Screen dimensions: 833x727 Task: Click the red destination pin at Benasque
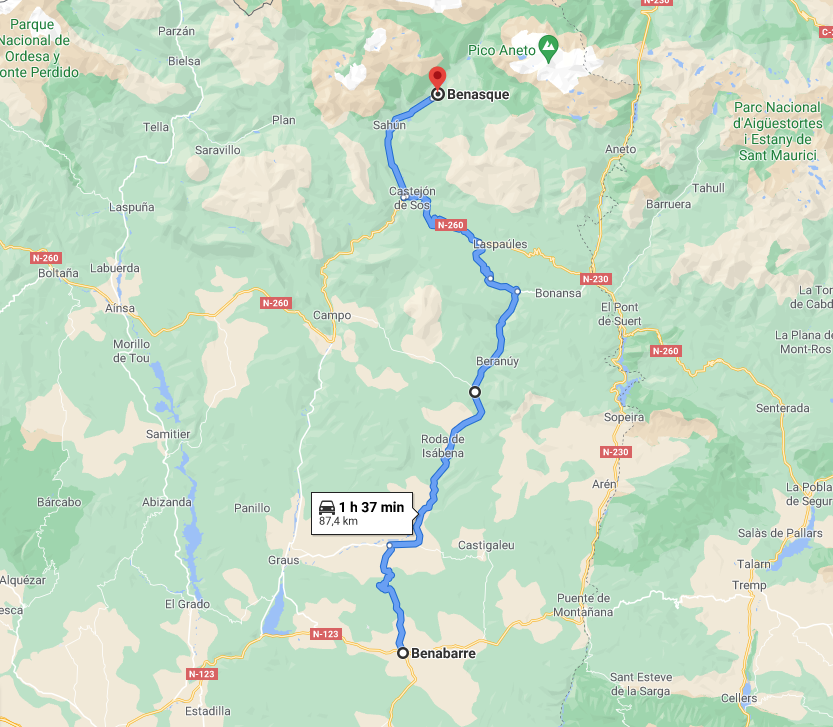coord(437,79)
